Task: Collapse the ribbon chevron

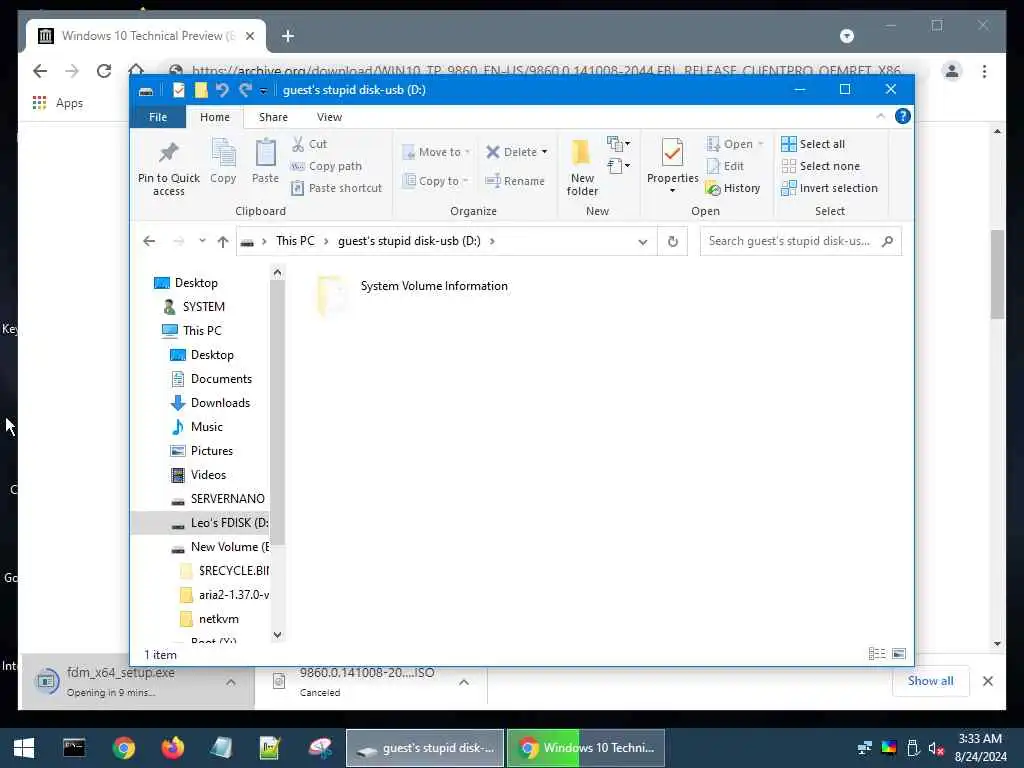Action: click(x=880, y=116)
